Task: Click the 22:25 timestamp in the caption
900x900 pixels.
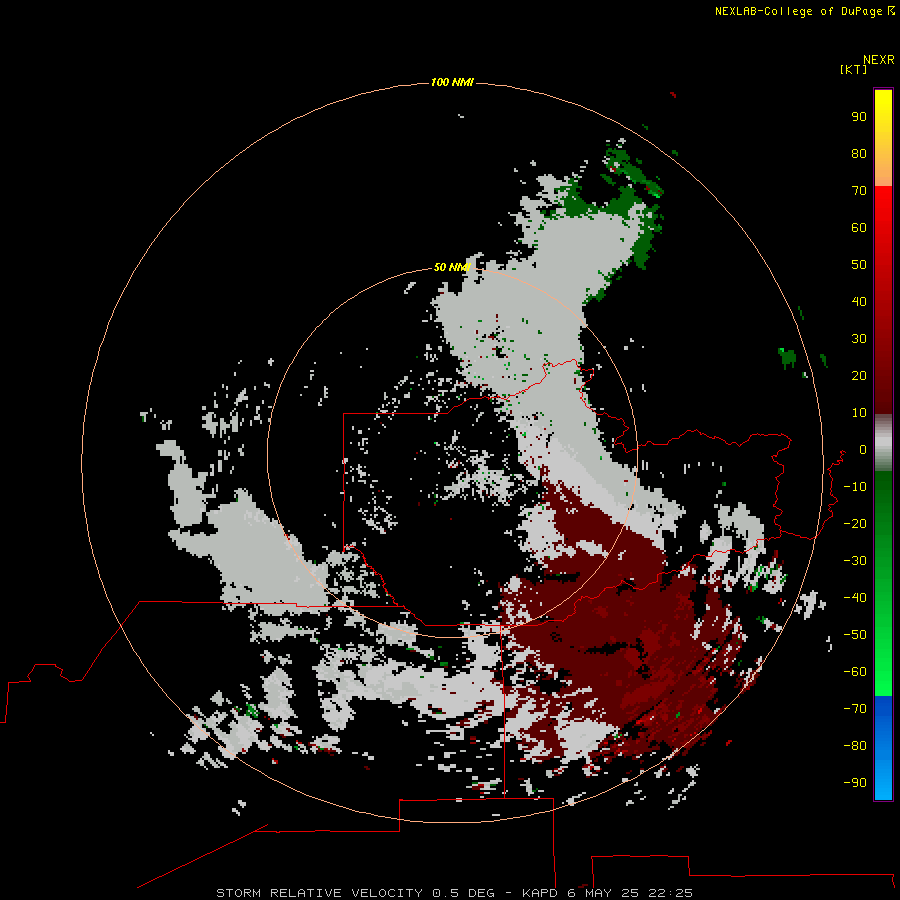Action: point(670,893)
